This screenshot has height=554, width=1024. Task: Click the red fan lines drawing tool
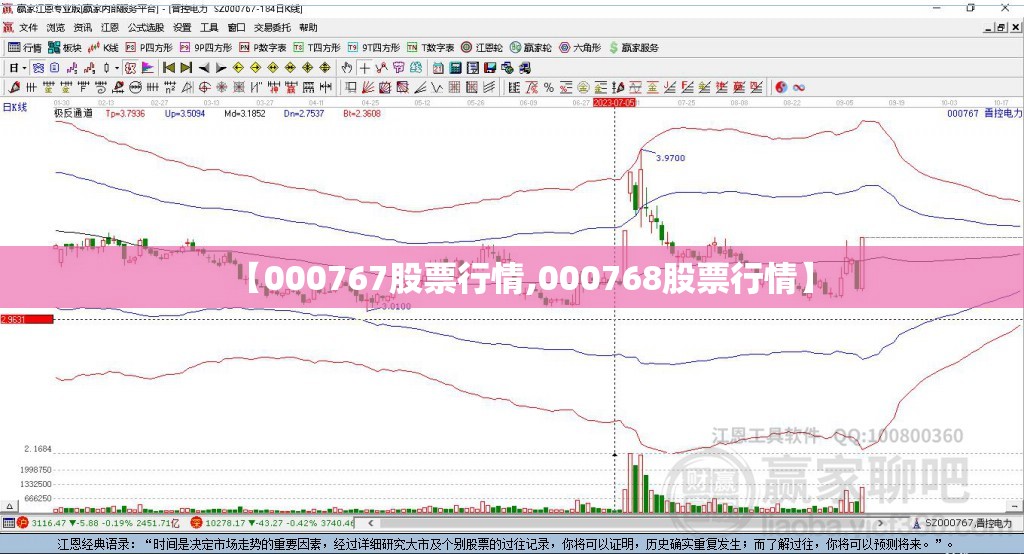(x=368, y=88)
